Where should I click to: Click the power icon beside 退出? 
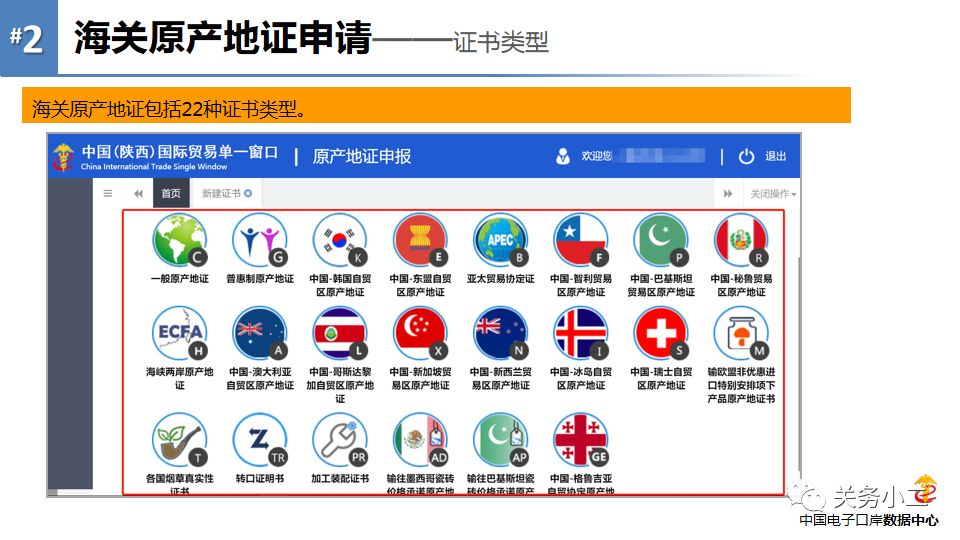[x=746, y=156]
